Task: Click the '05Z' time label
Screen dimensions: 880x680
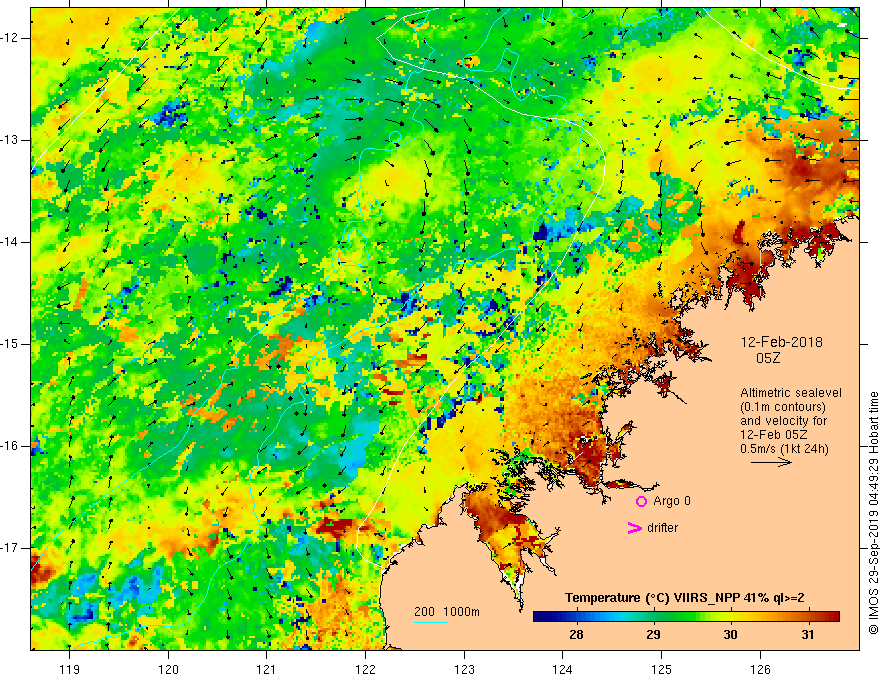Action: 768,358
